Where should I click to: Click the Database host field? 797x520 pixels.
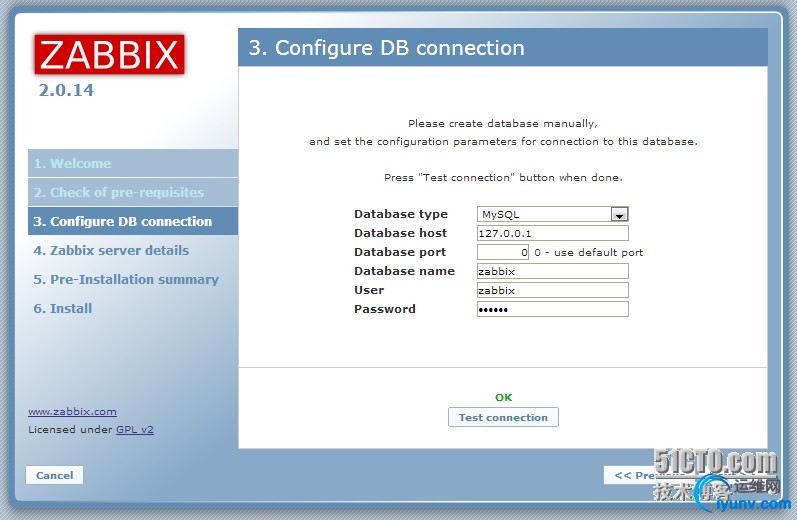[x=553, y=233]
